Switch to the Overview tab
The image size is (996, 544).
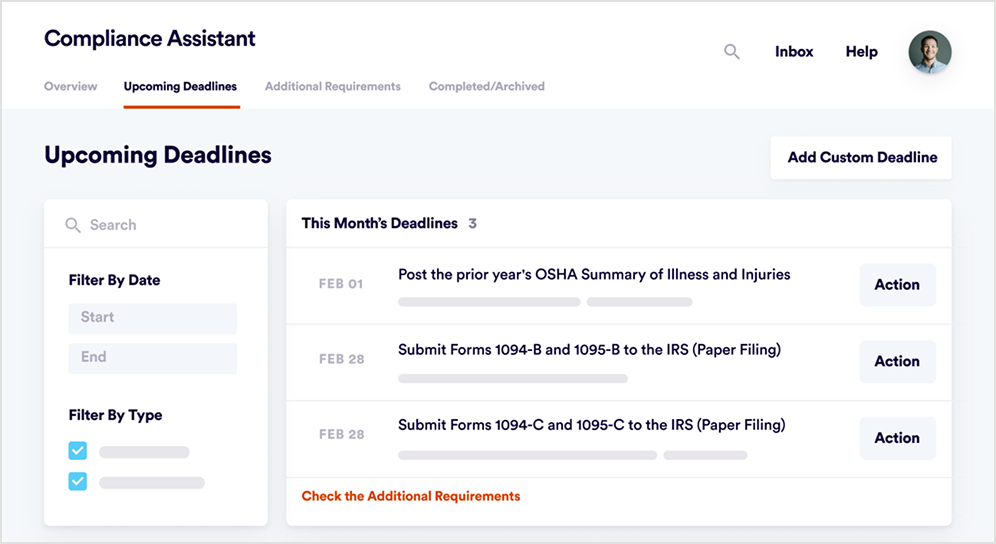(71, 86)
